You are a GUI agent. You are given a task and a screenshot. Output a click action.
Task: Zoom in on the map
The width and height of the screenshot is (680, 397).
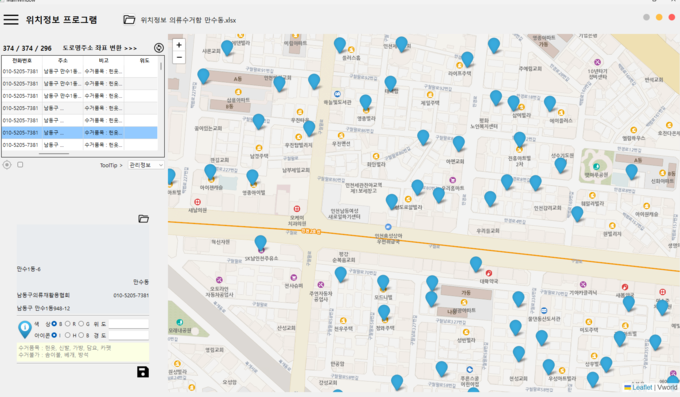pyautogui.click(x=179, y=45)
